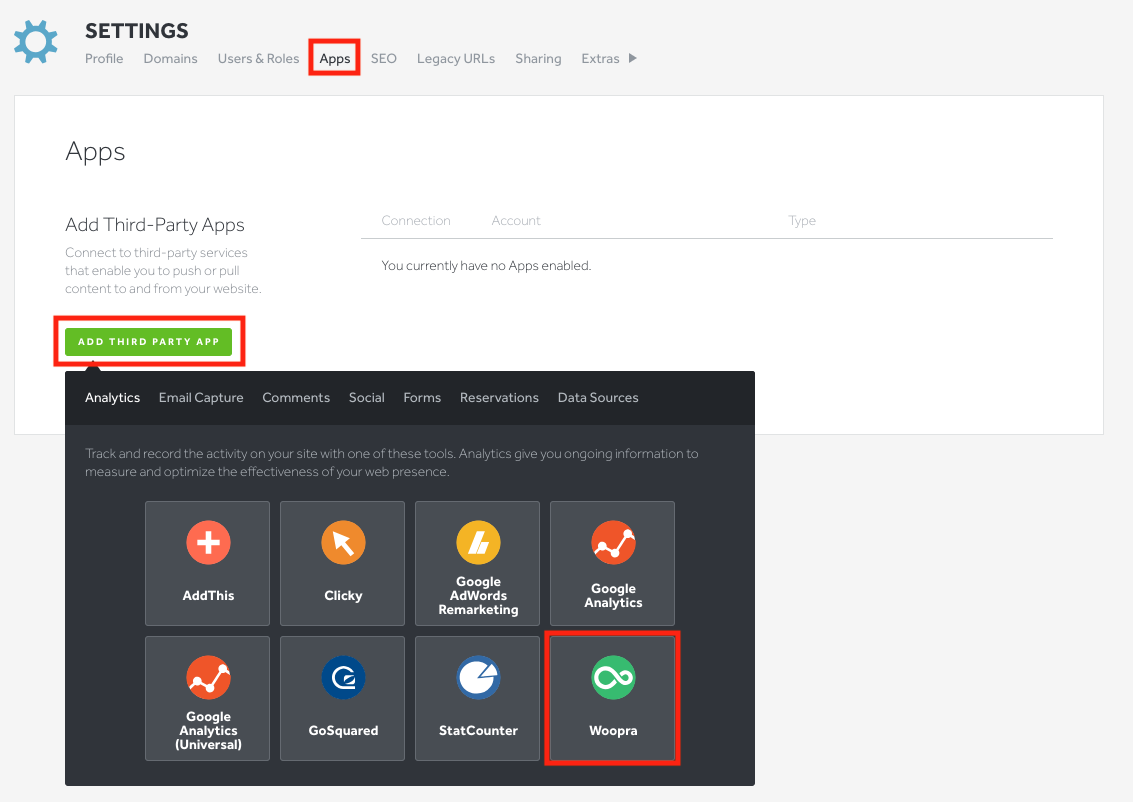Click Add Third Party App button
The width and height of the screenshot is (1133, 802).
pos(149,342)
